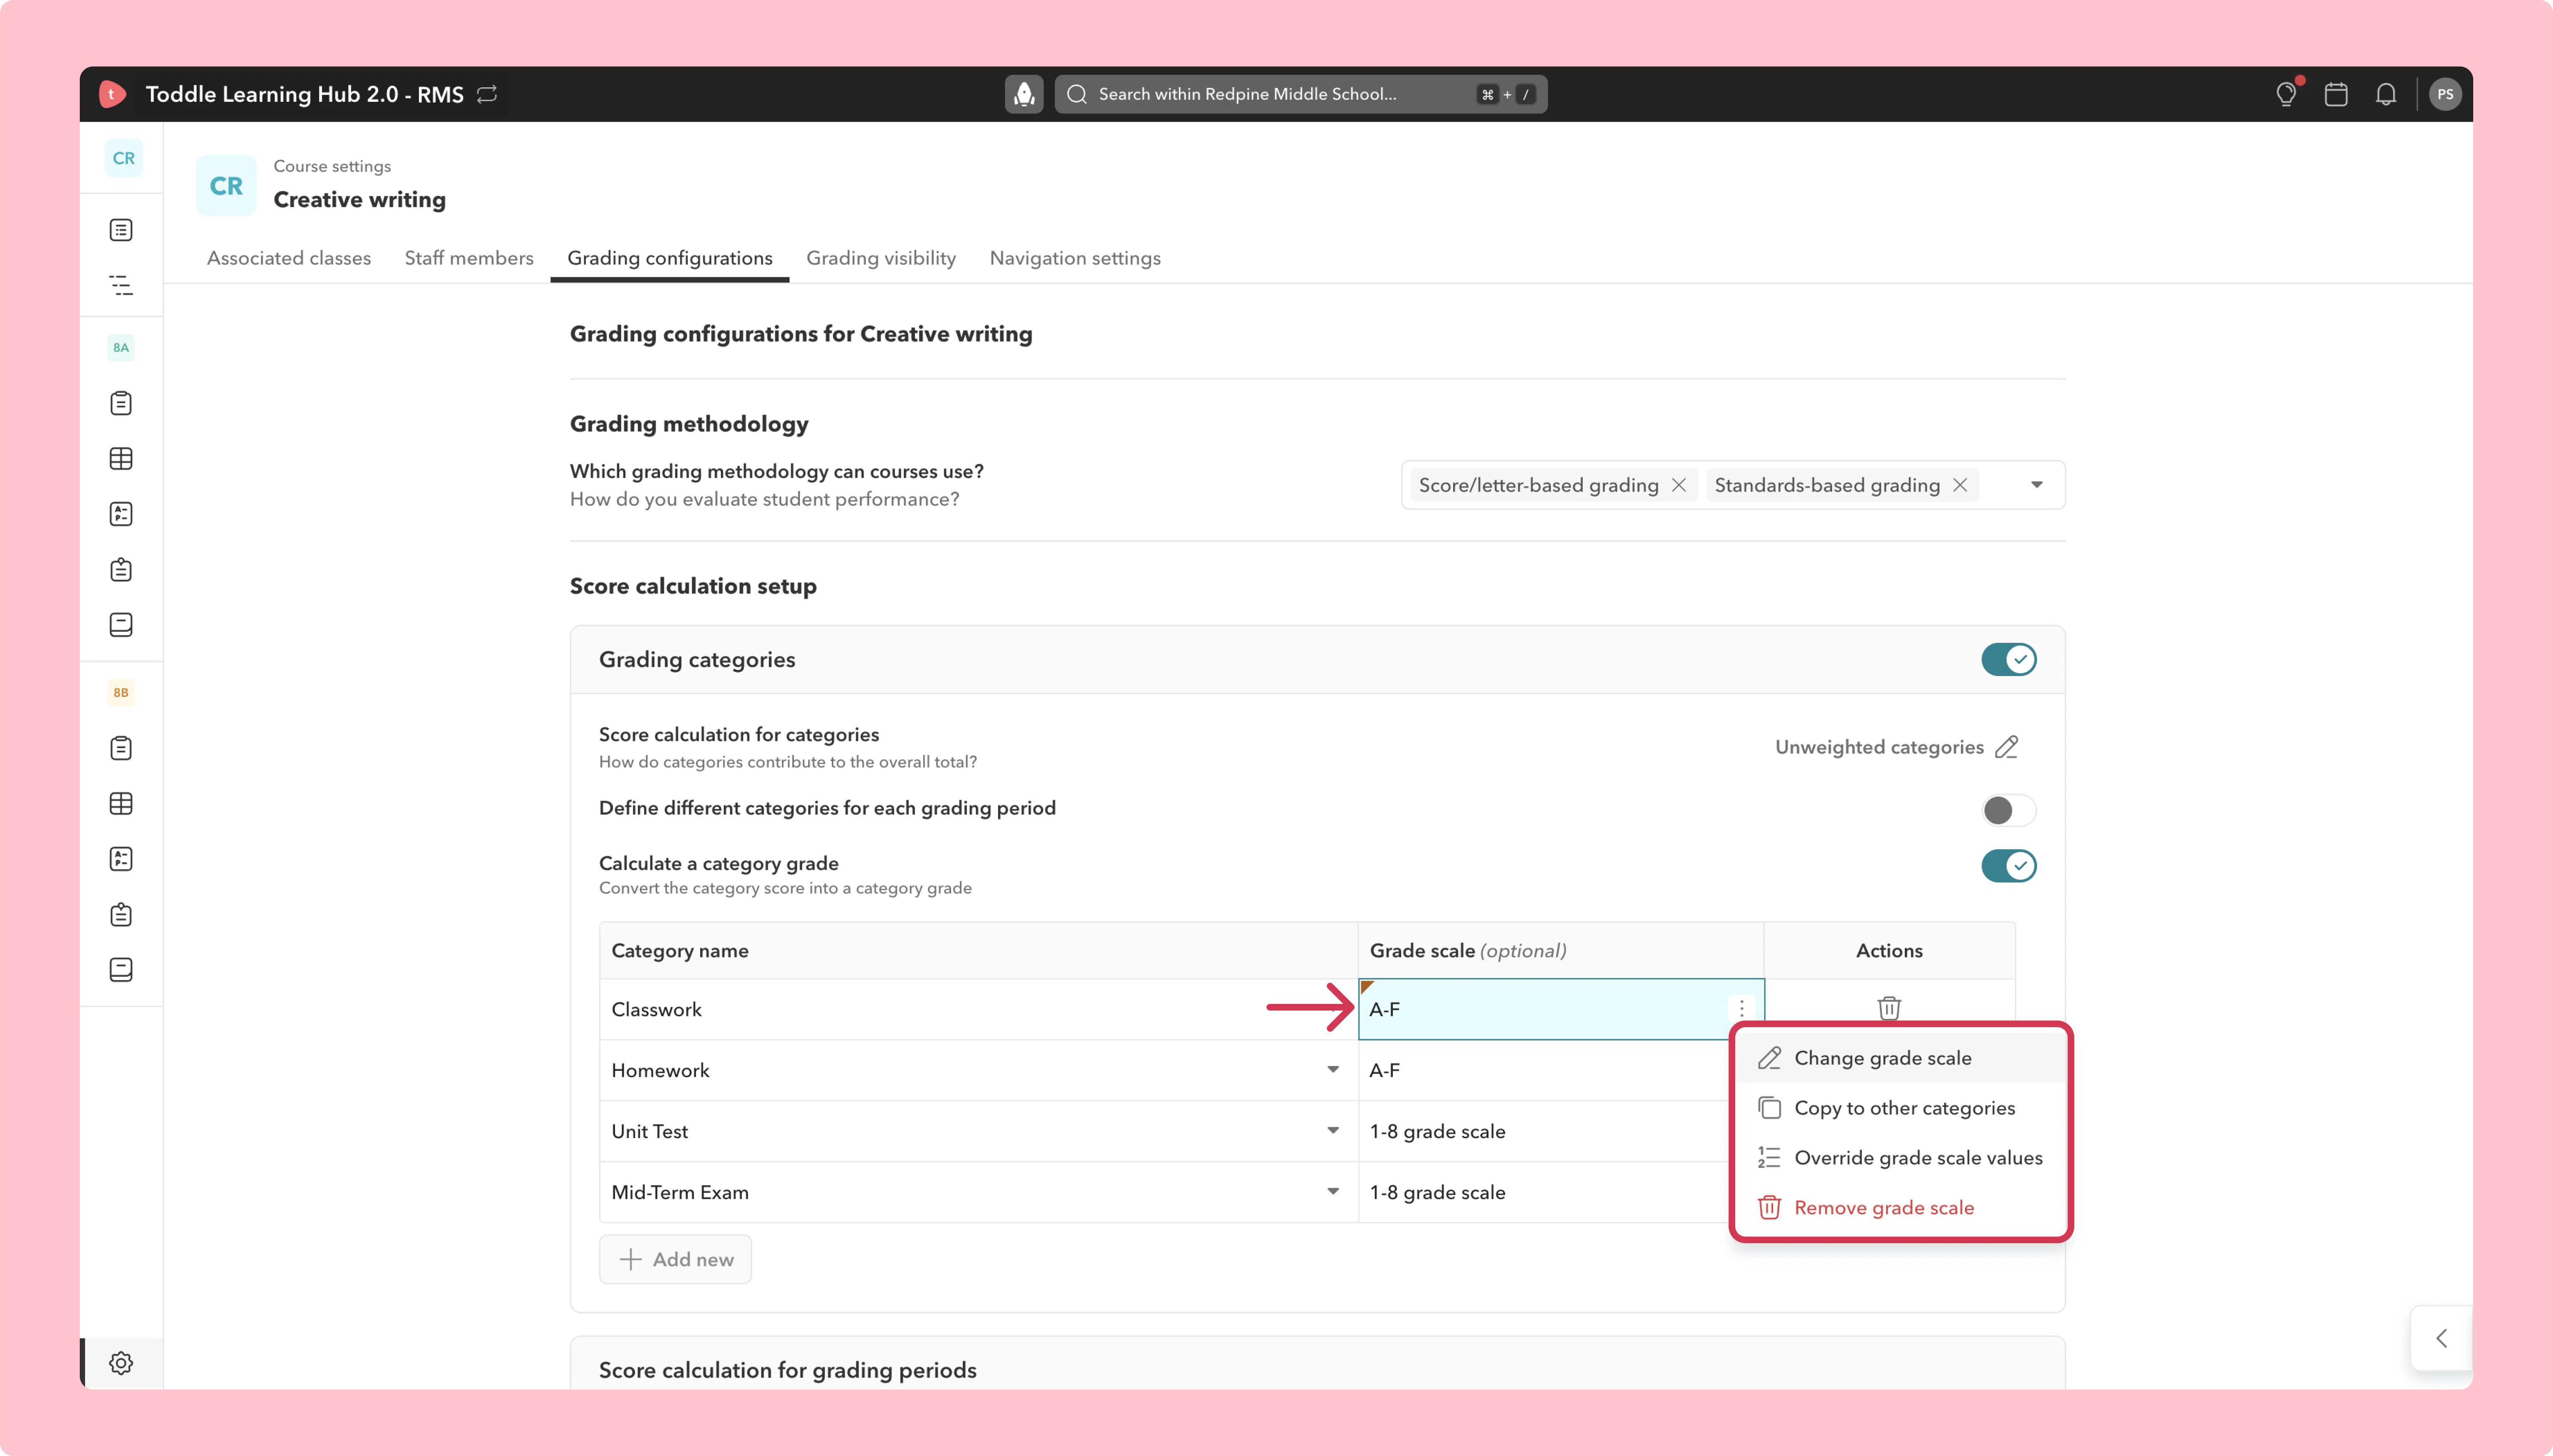Screen dimensions: 2553x1456
Task: Expand the Mid-Term Exam category dropdown arrow
Action: pyautogui.click(x=1332, y=1192)
